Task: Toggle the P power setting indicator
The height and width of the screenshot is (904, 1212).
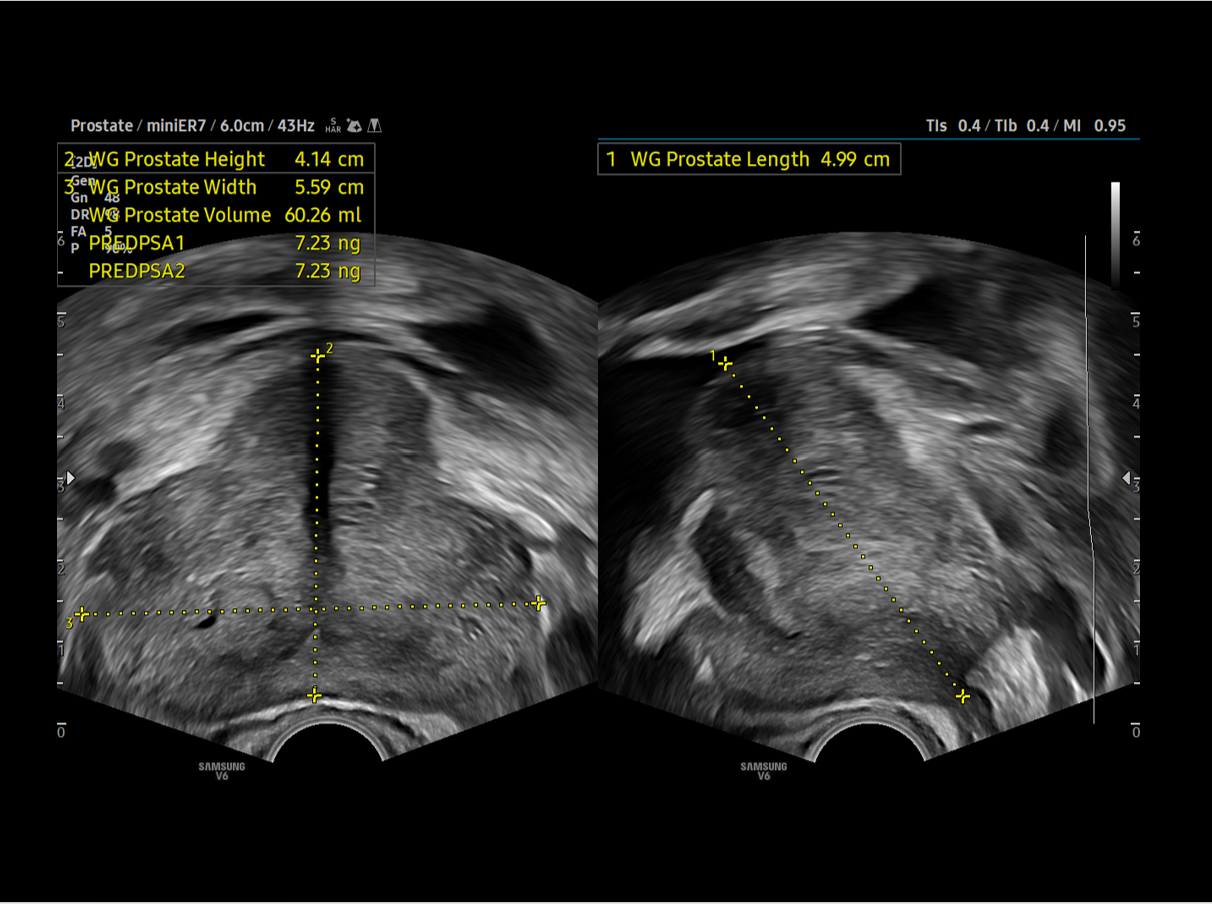Action: pos(73,247)
